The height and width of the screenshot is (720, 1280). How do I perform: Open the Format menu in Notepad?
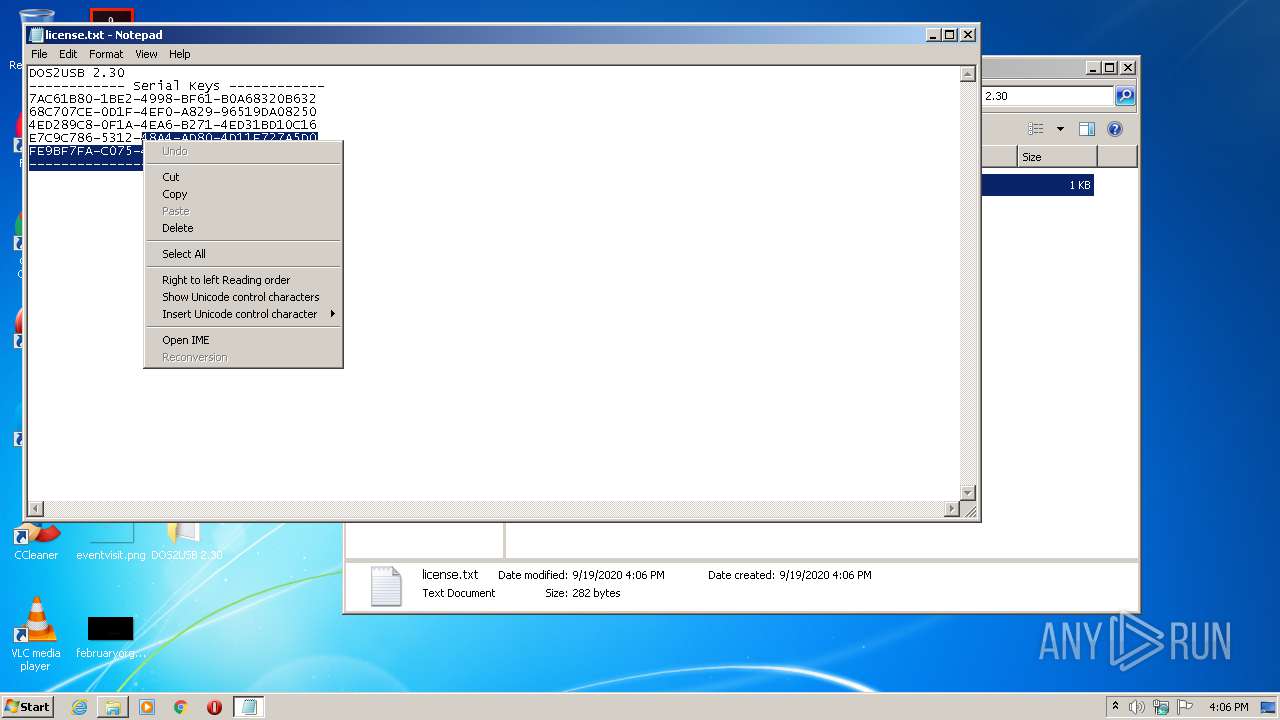pyautogui.click(x=106, y=54)
